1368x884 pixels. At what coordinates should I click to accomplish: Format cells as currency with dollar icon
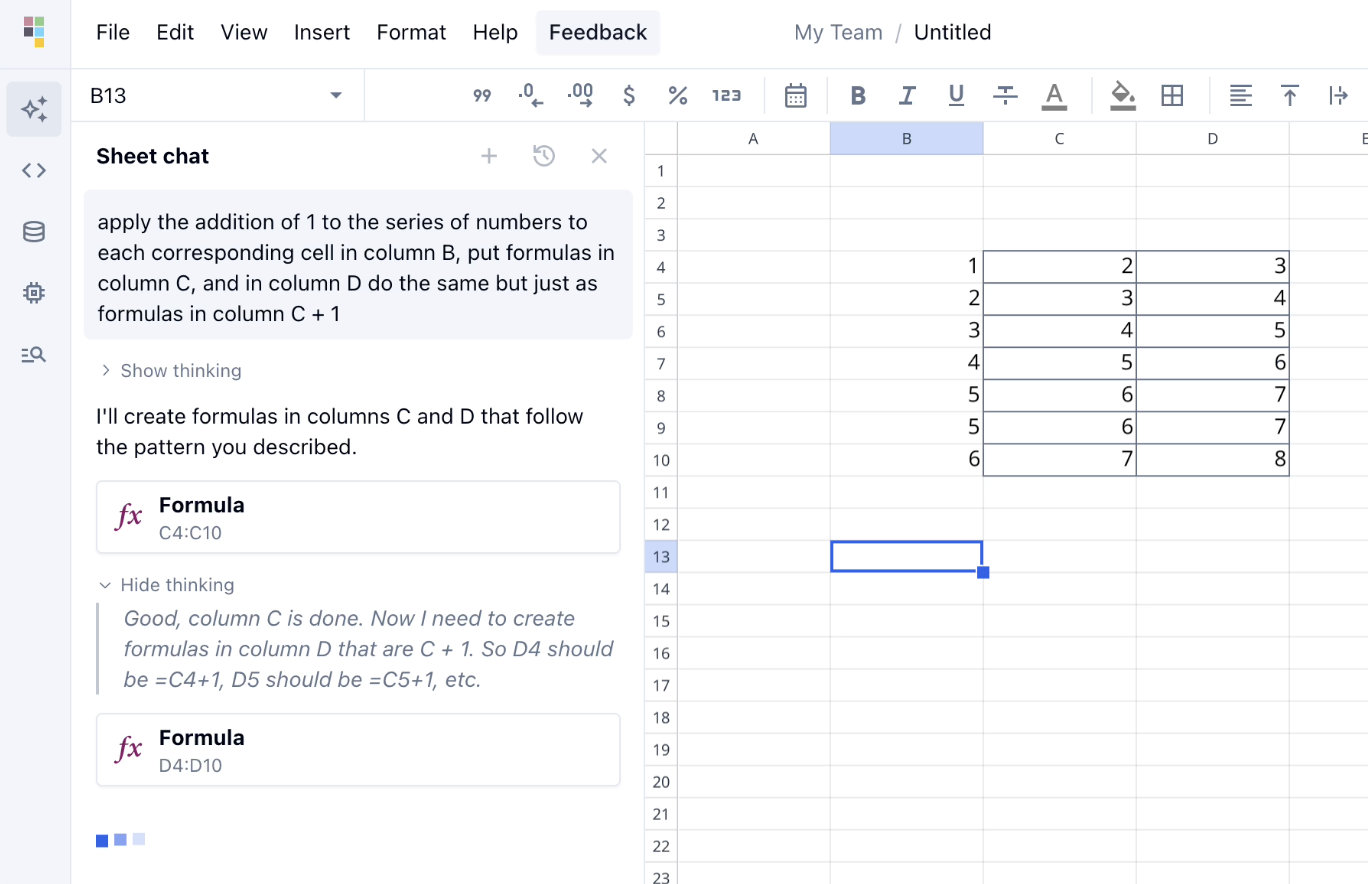(x=629, y=96)
